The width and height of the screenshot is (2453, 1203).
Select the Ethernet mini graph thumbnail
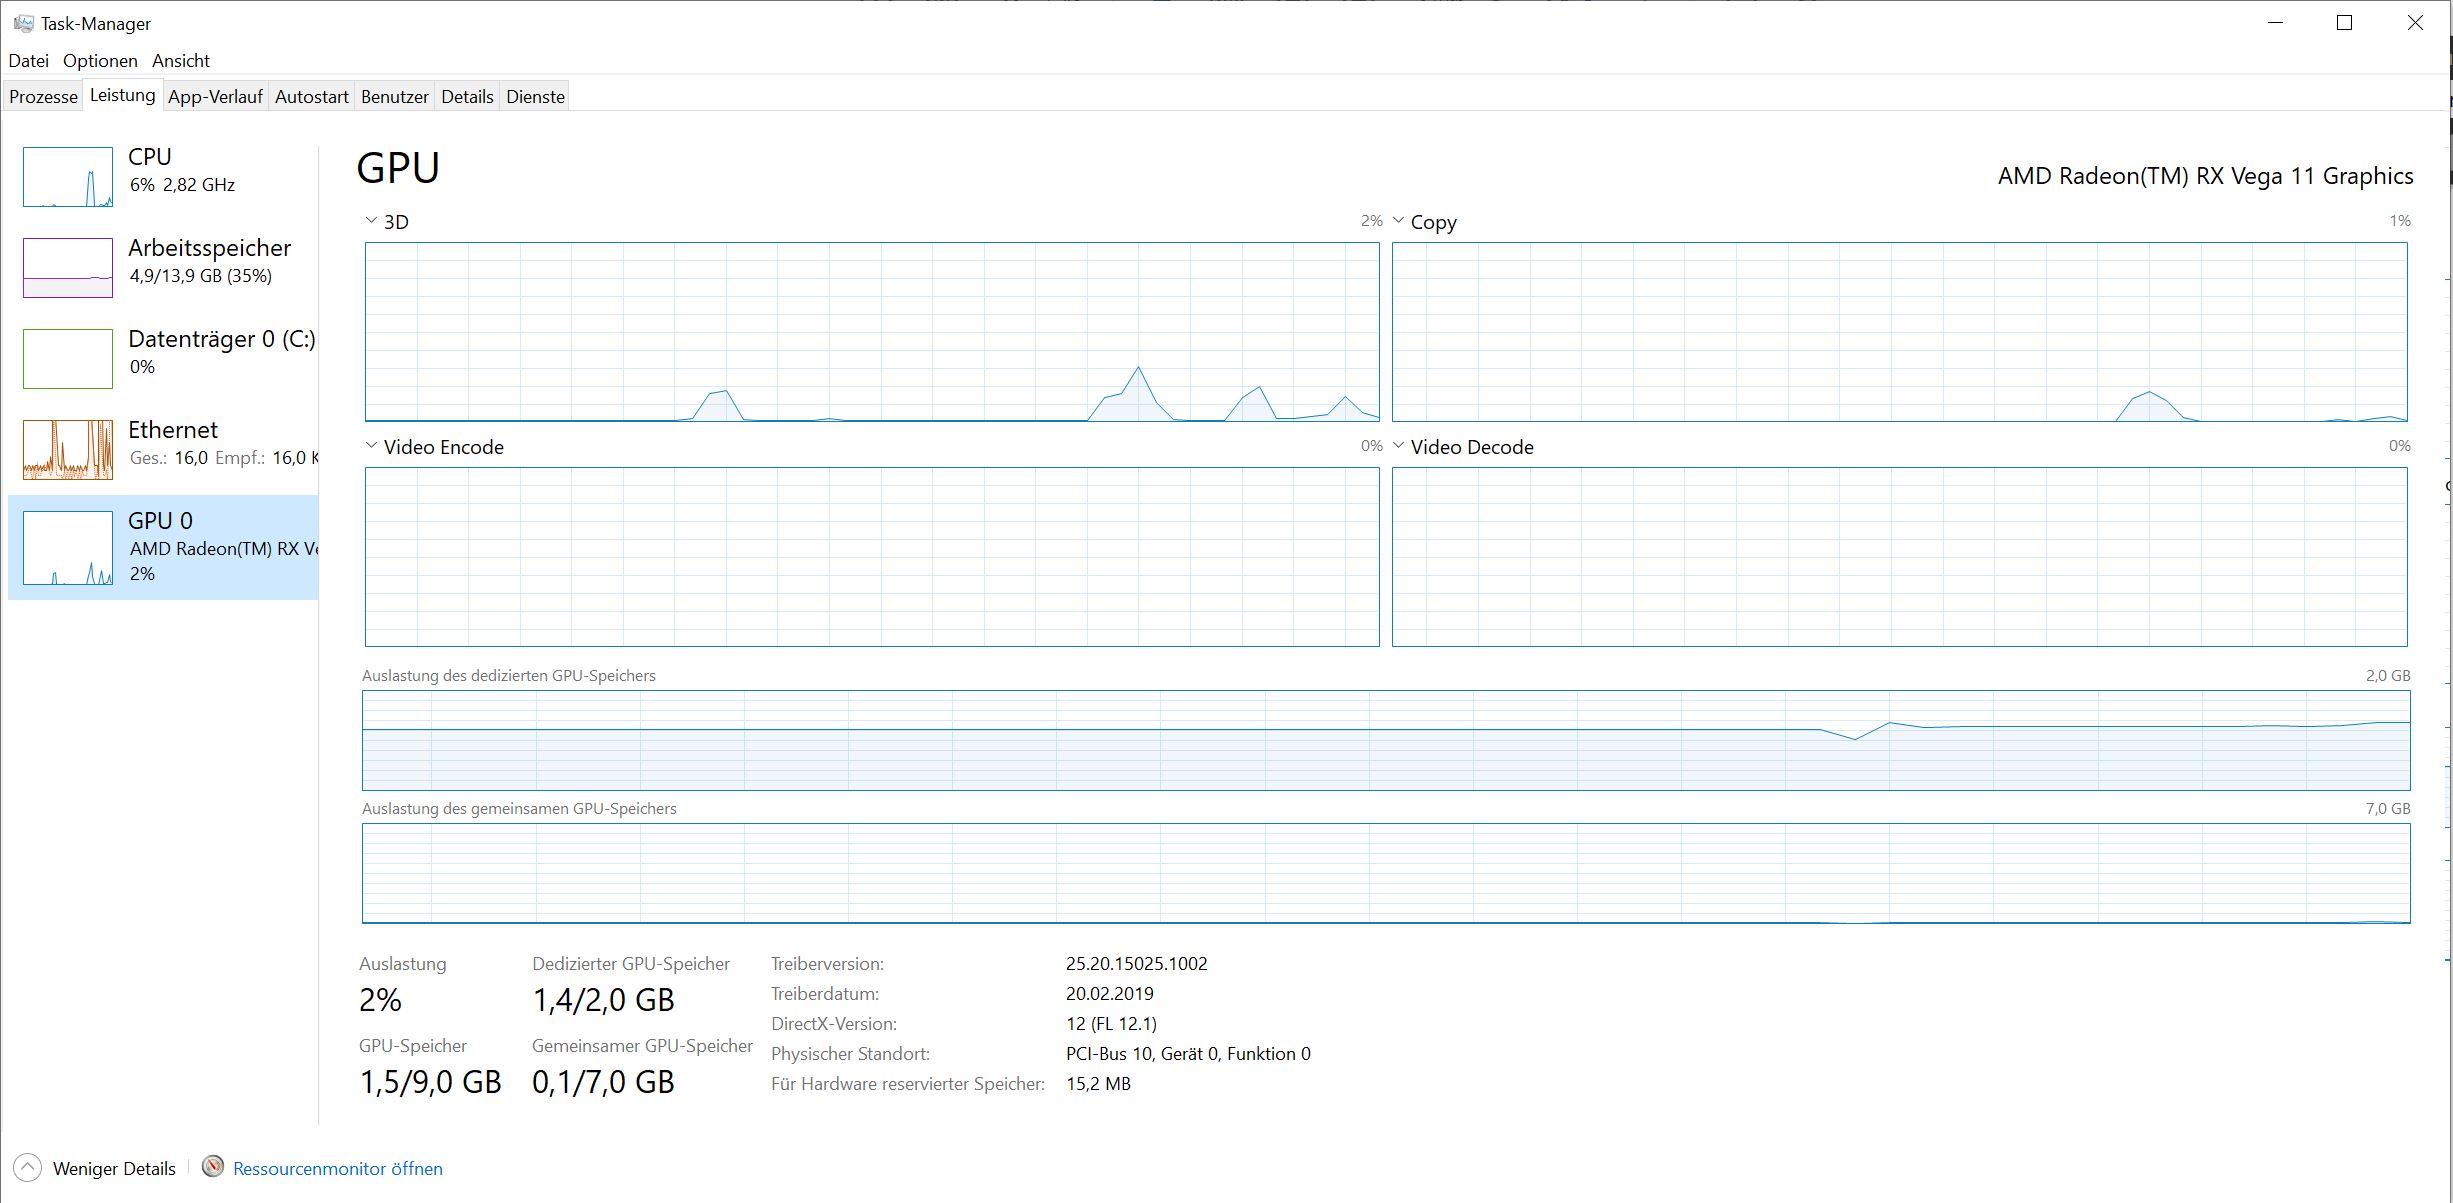68,450
